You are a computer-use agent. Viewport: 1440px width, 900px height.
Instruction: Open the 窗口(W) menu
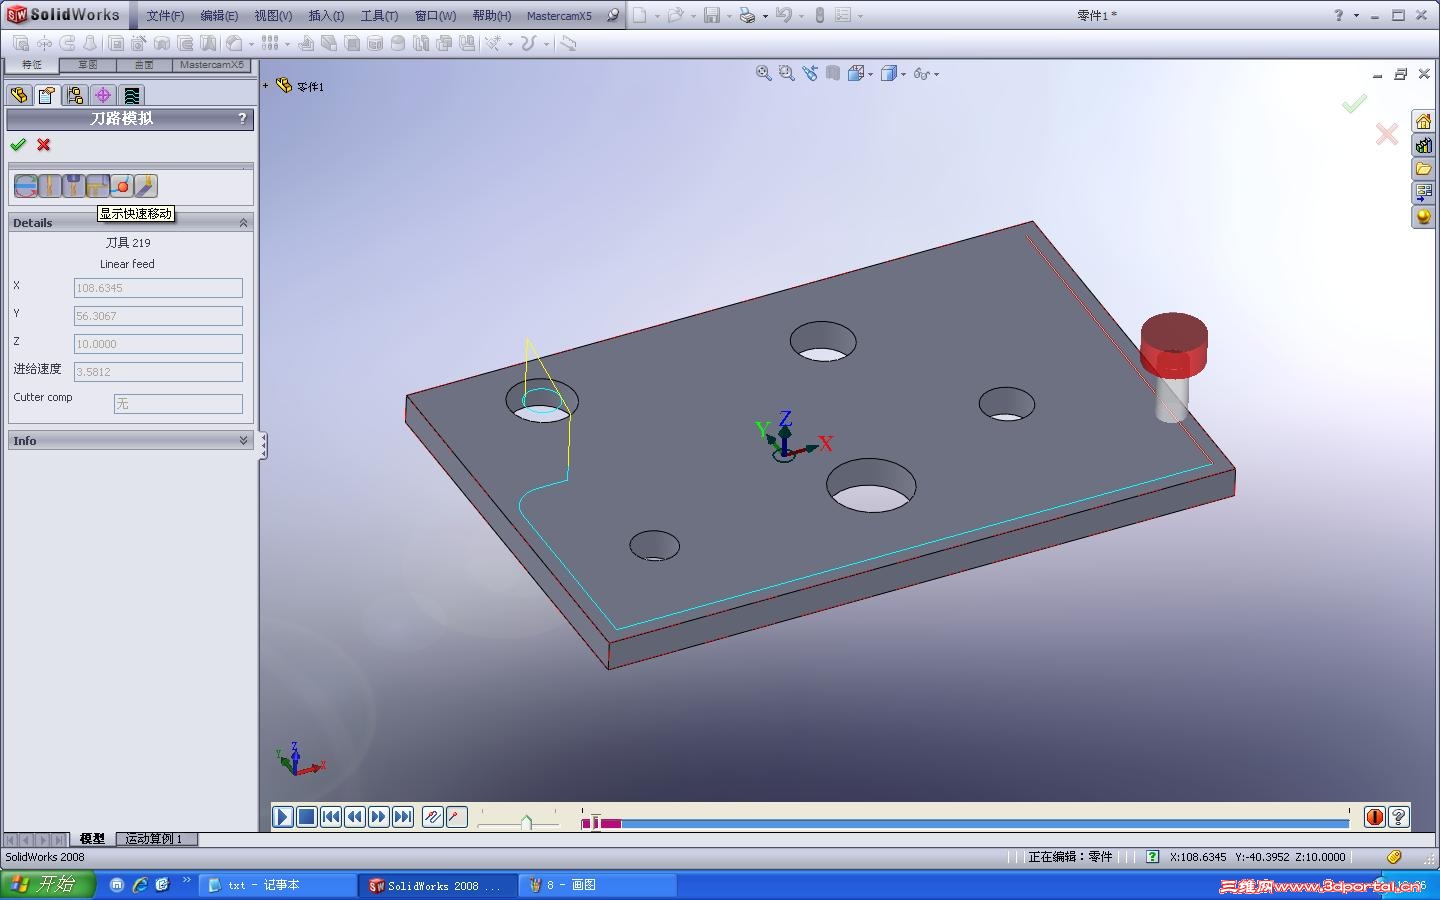(435, 16)
